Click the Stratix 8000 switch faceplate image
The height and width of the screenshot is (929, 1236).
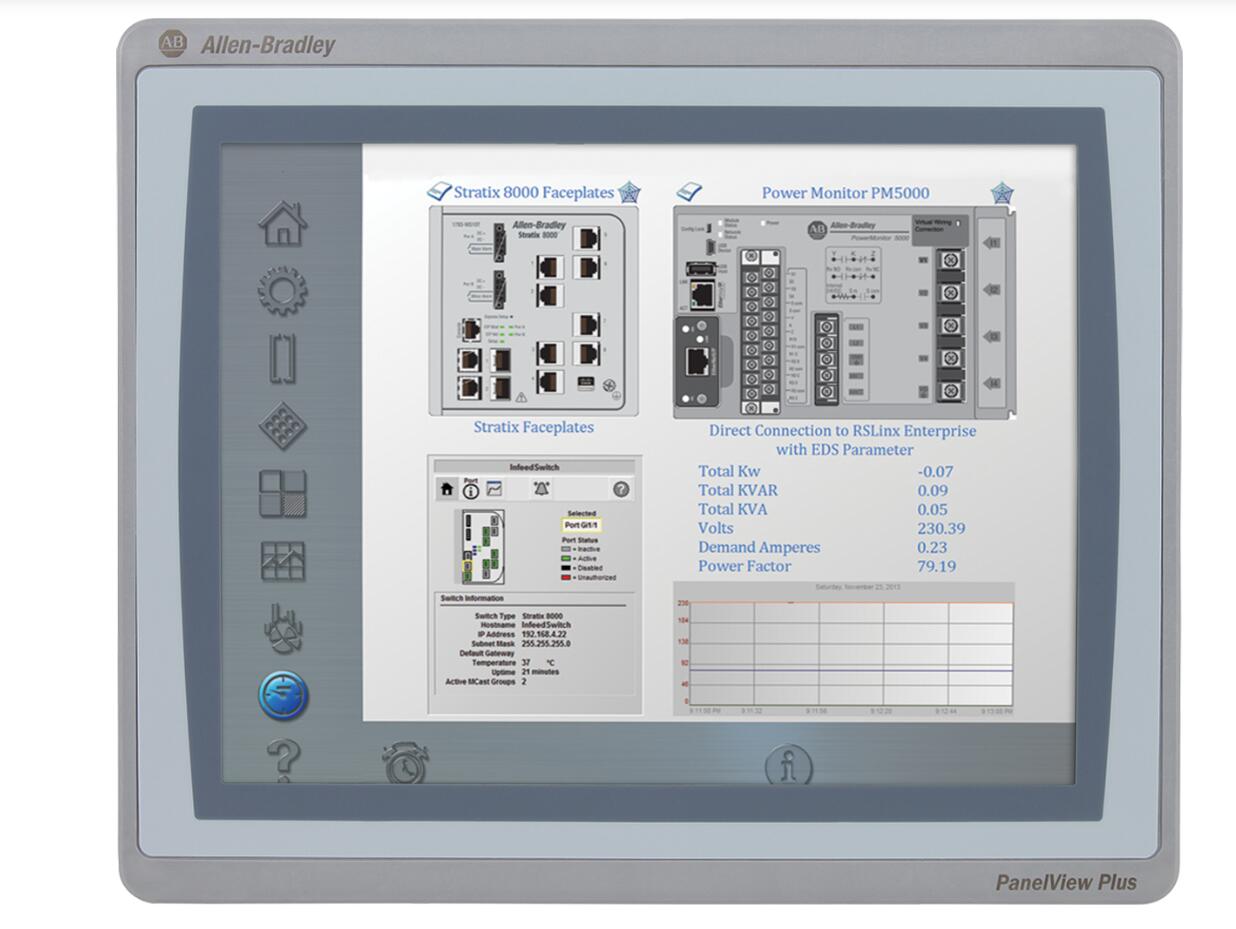tap(534, 310)
